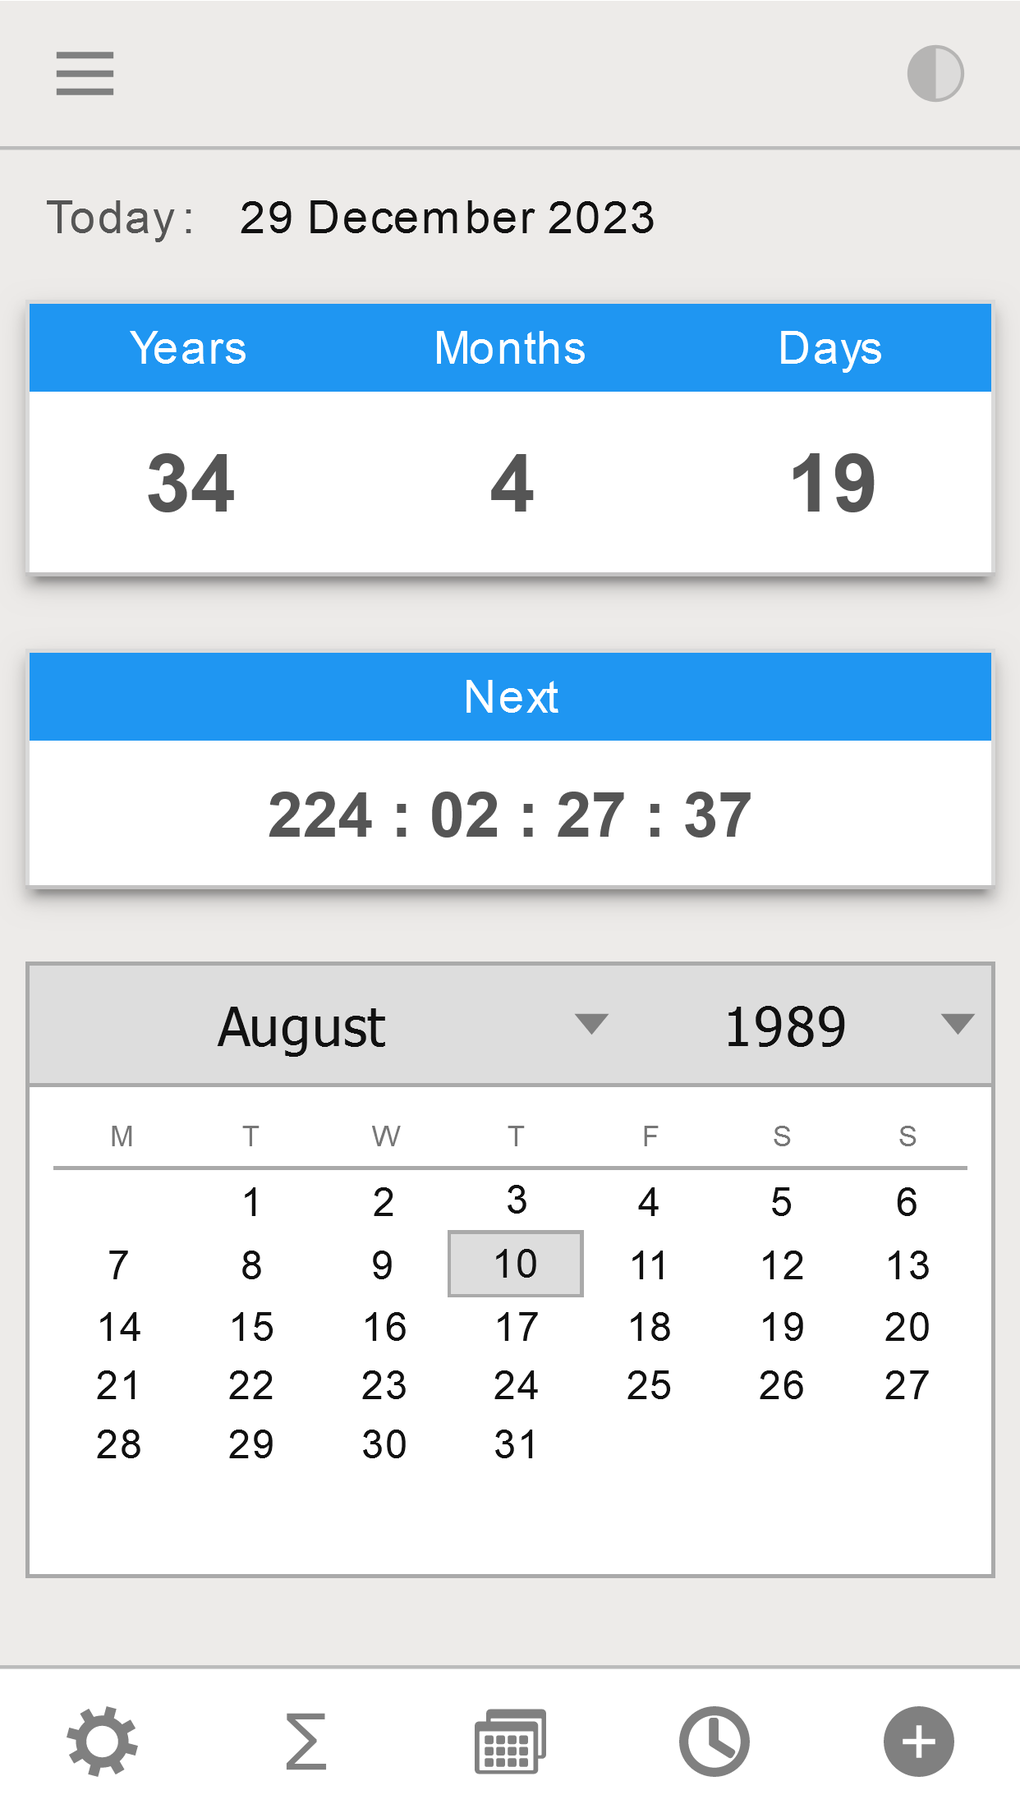Select August 31 in the calendar
The width and height of the screenshot is (1020, 1813).
click(x=515, y=1443)
